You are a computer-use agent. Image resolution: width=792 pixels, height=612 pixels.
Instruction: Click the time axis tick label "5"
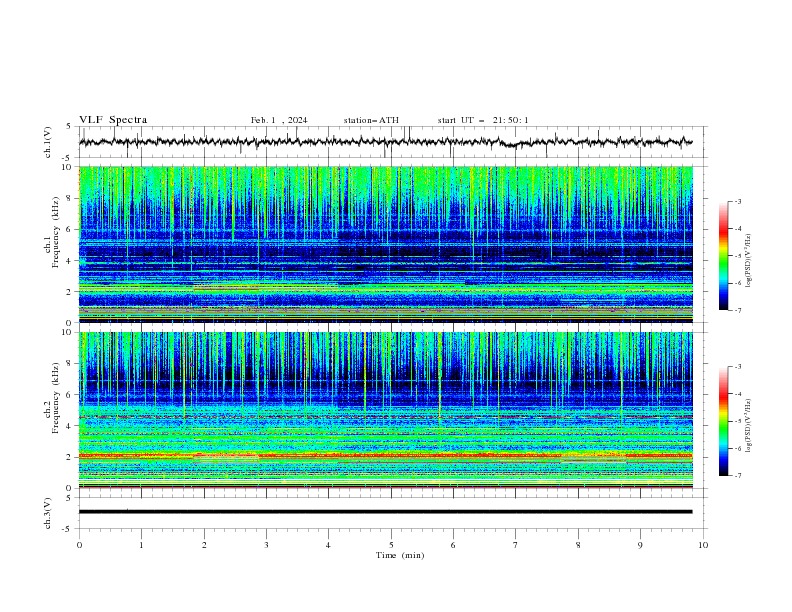[391, 545]
